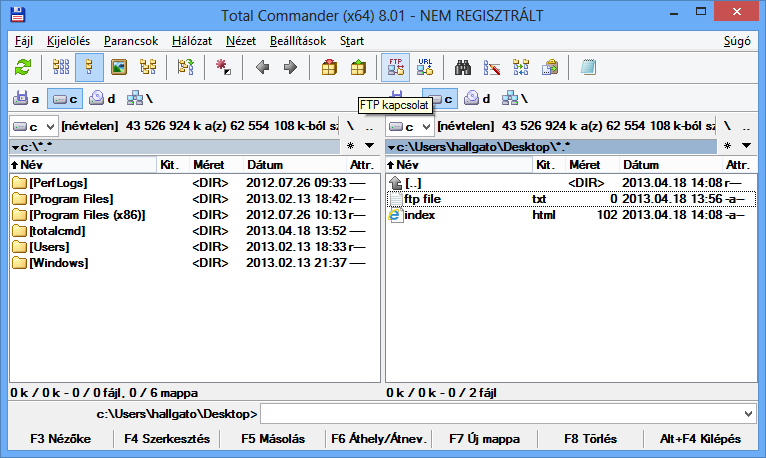This screenshot has height=458, width=766.
Task: Open the Súgó help menu
Action: pyautogui.click(x=737, y=41)
